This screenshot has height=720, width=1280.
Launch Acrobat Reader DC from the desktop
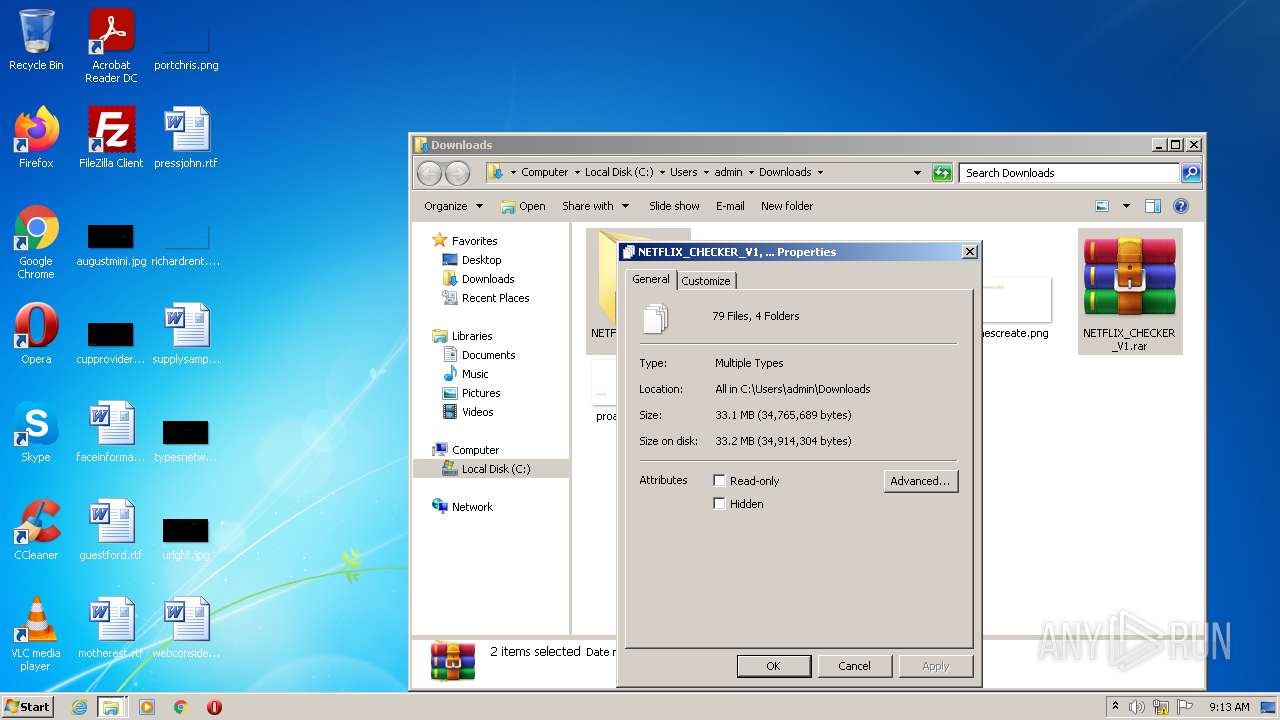click(111, 46)
